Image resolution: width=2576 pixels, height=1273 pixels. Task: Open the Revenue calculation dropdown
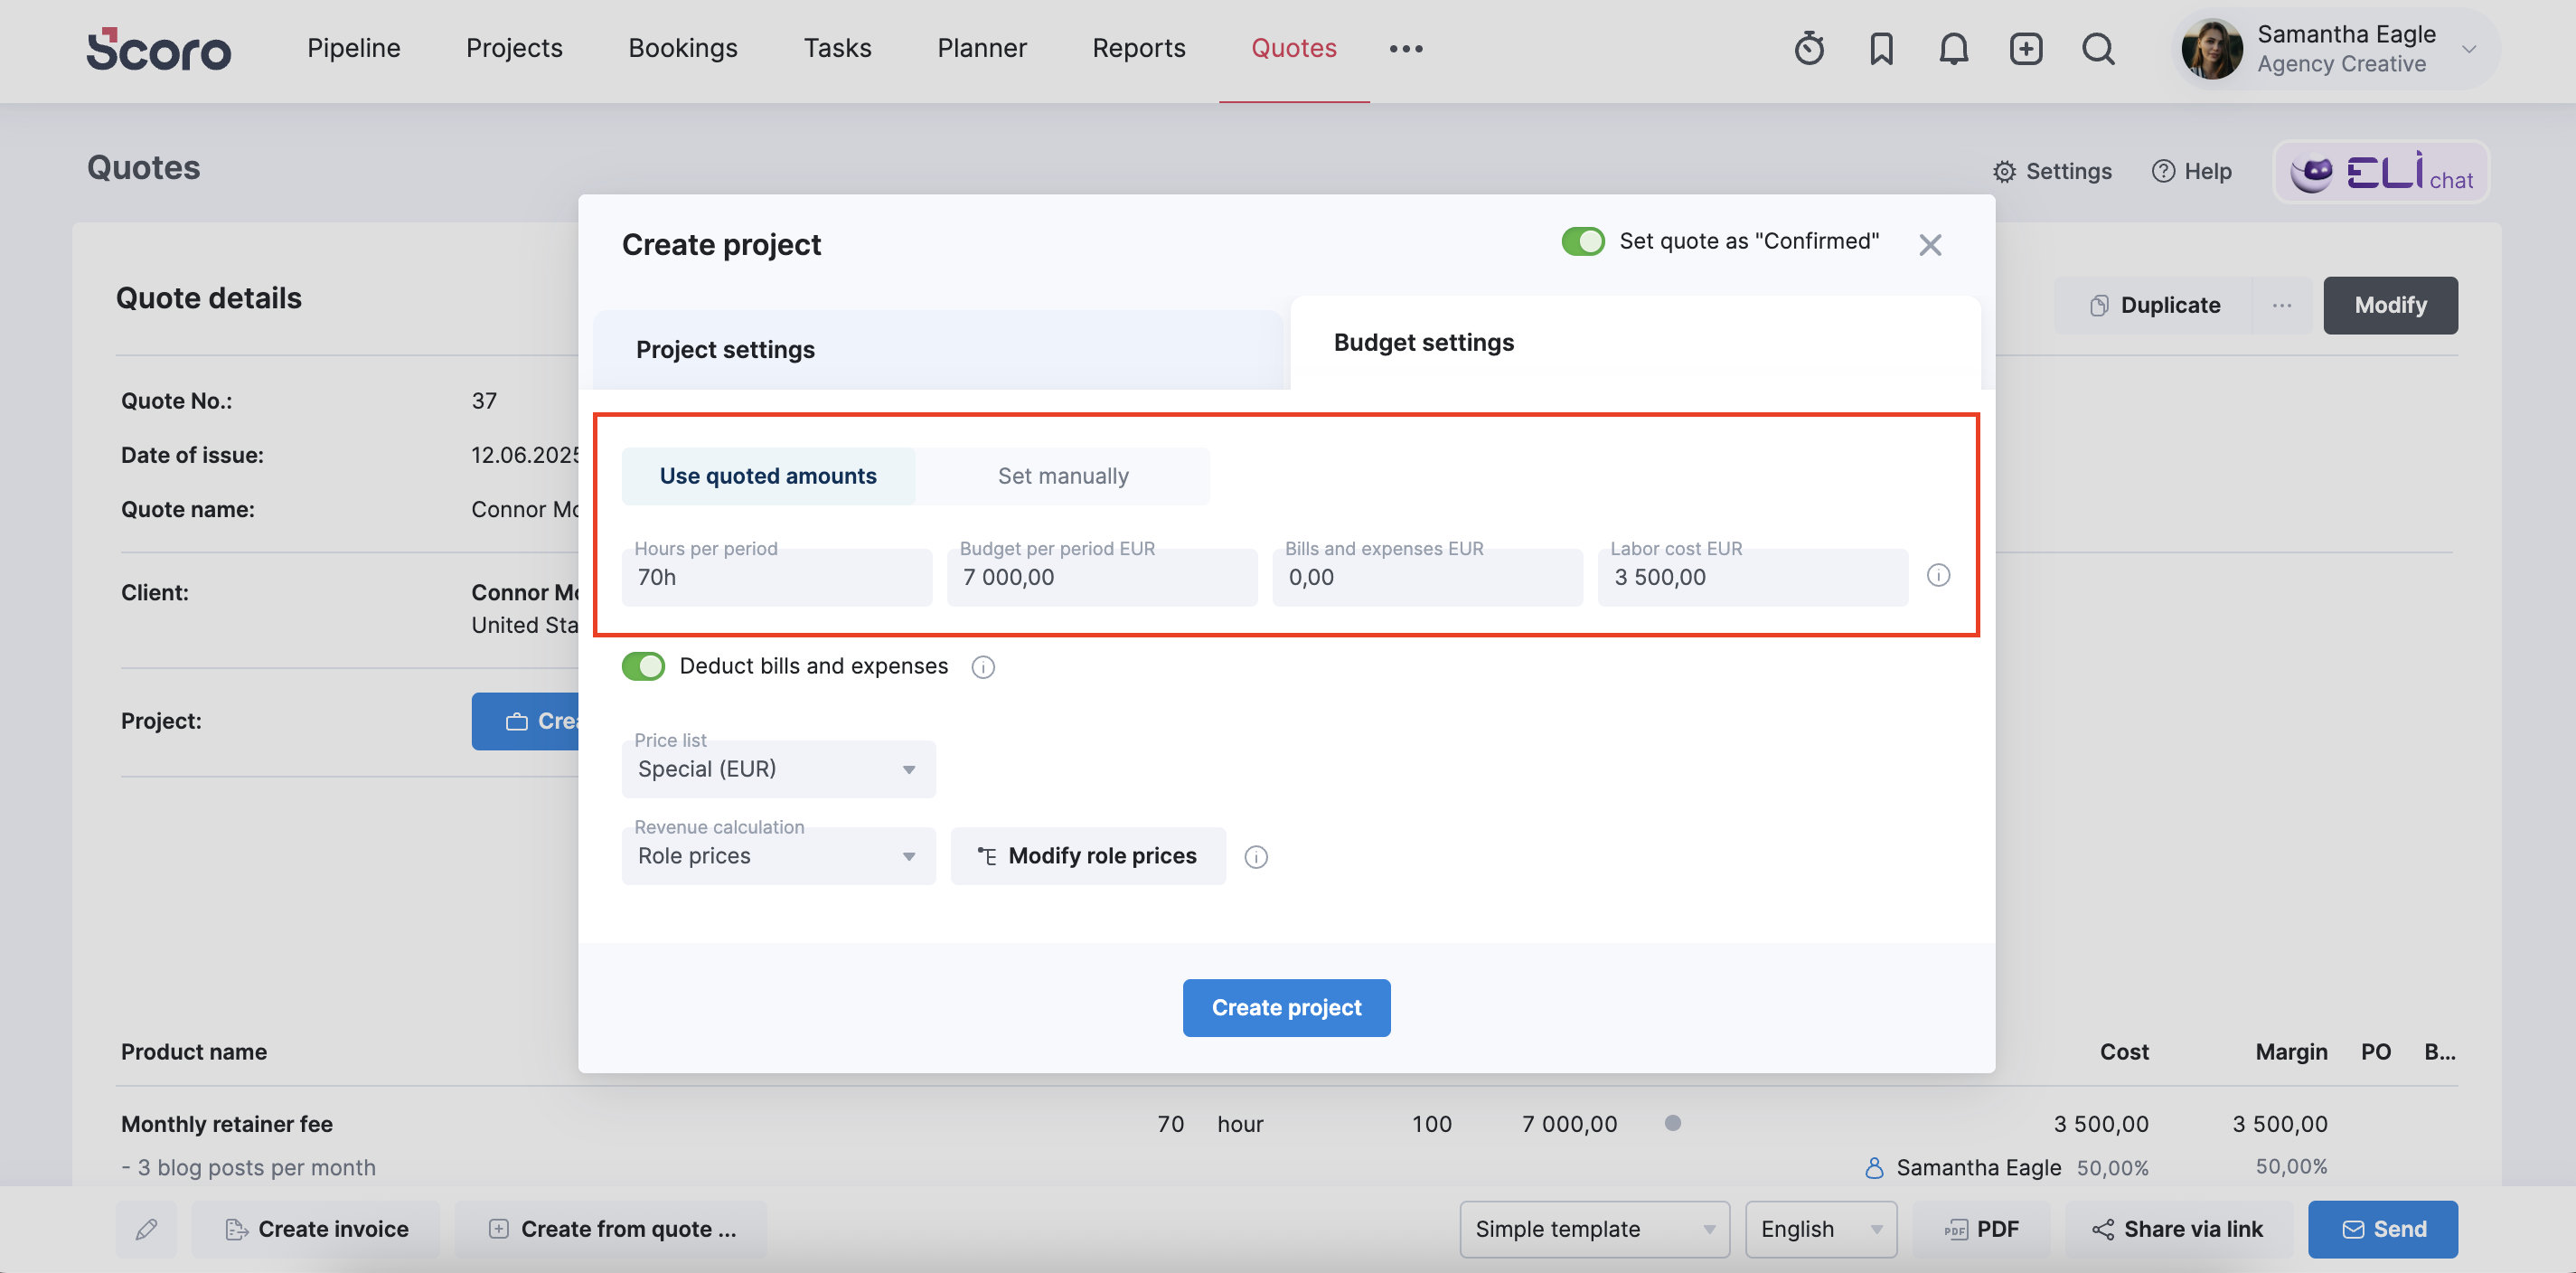pyautogui.click(x=778, y=856)
